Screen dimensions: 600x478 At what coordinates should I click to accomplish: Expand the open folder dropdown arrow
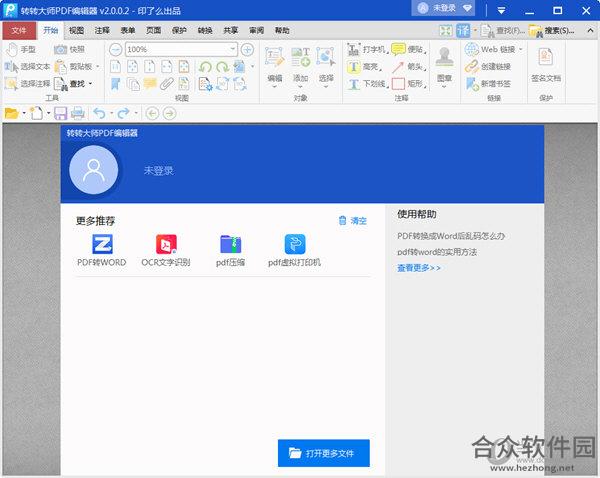24,113
